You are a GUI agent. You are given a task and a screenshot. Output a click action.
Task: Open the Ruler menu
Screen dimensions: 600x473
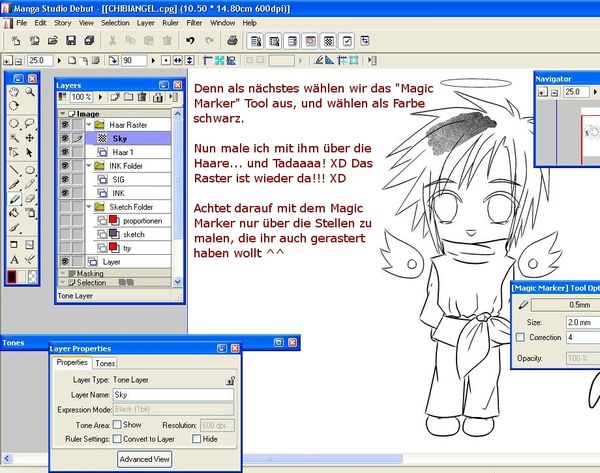click(x=170, y=23)
